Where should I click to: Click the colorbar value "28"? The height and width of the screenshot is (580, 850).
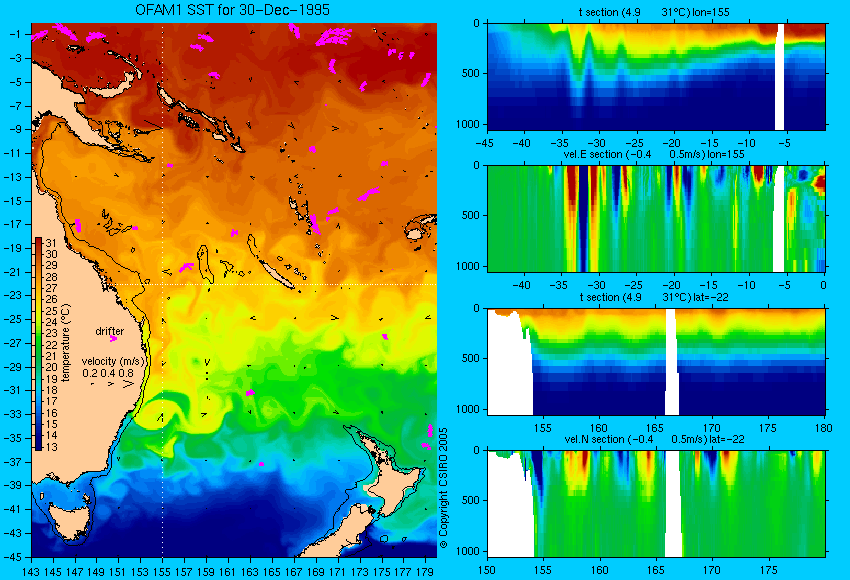coord(51,277)
